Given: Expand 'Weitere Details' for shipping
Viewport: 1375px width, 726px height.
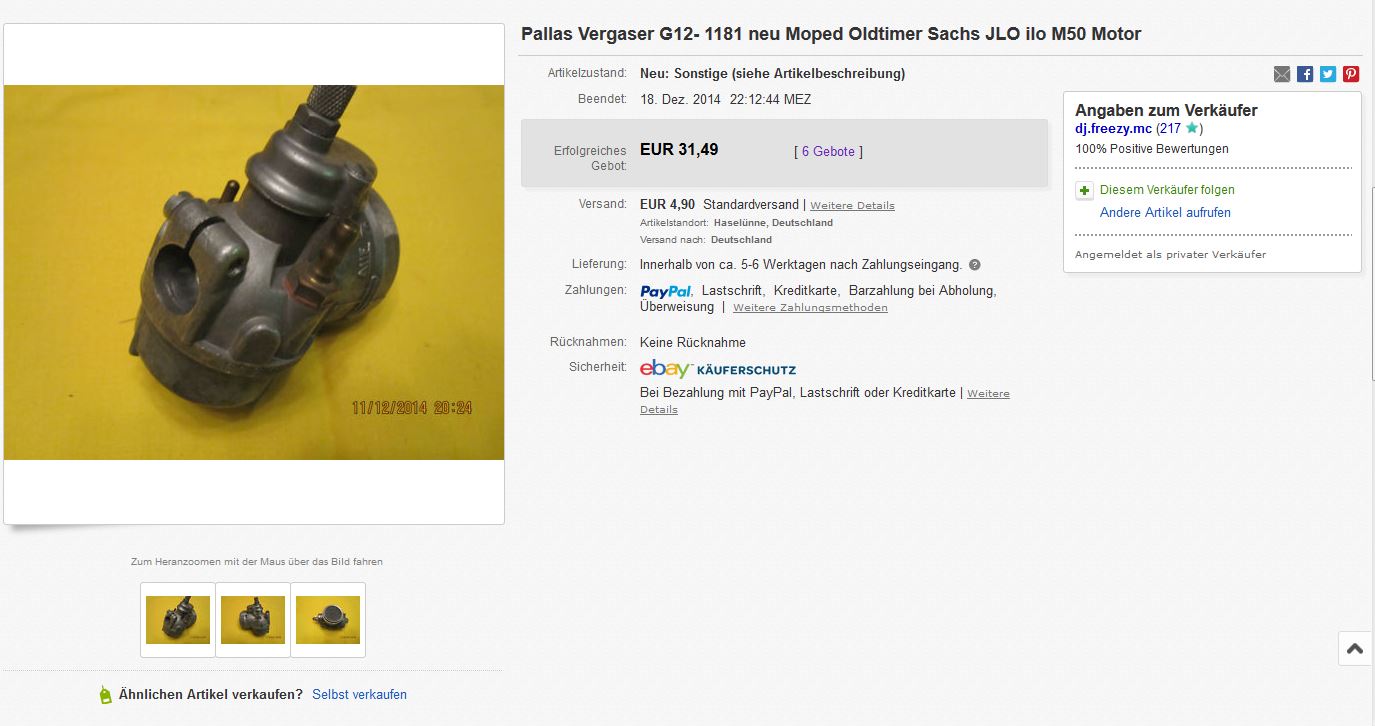Looking at the screenshot, I should [852, 206].
